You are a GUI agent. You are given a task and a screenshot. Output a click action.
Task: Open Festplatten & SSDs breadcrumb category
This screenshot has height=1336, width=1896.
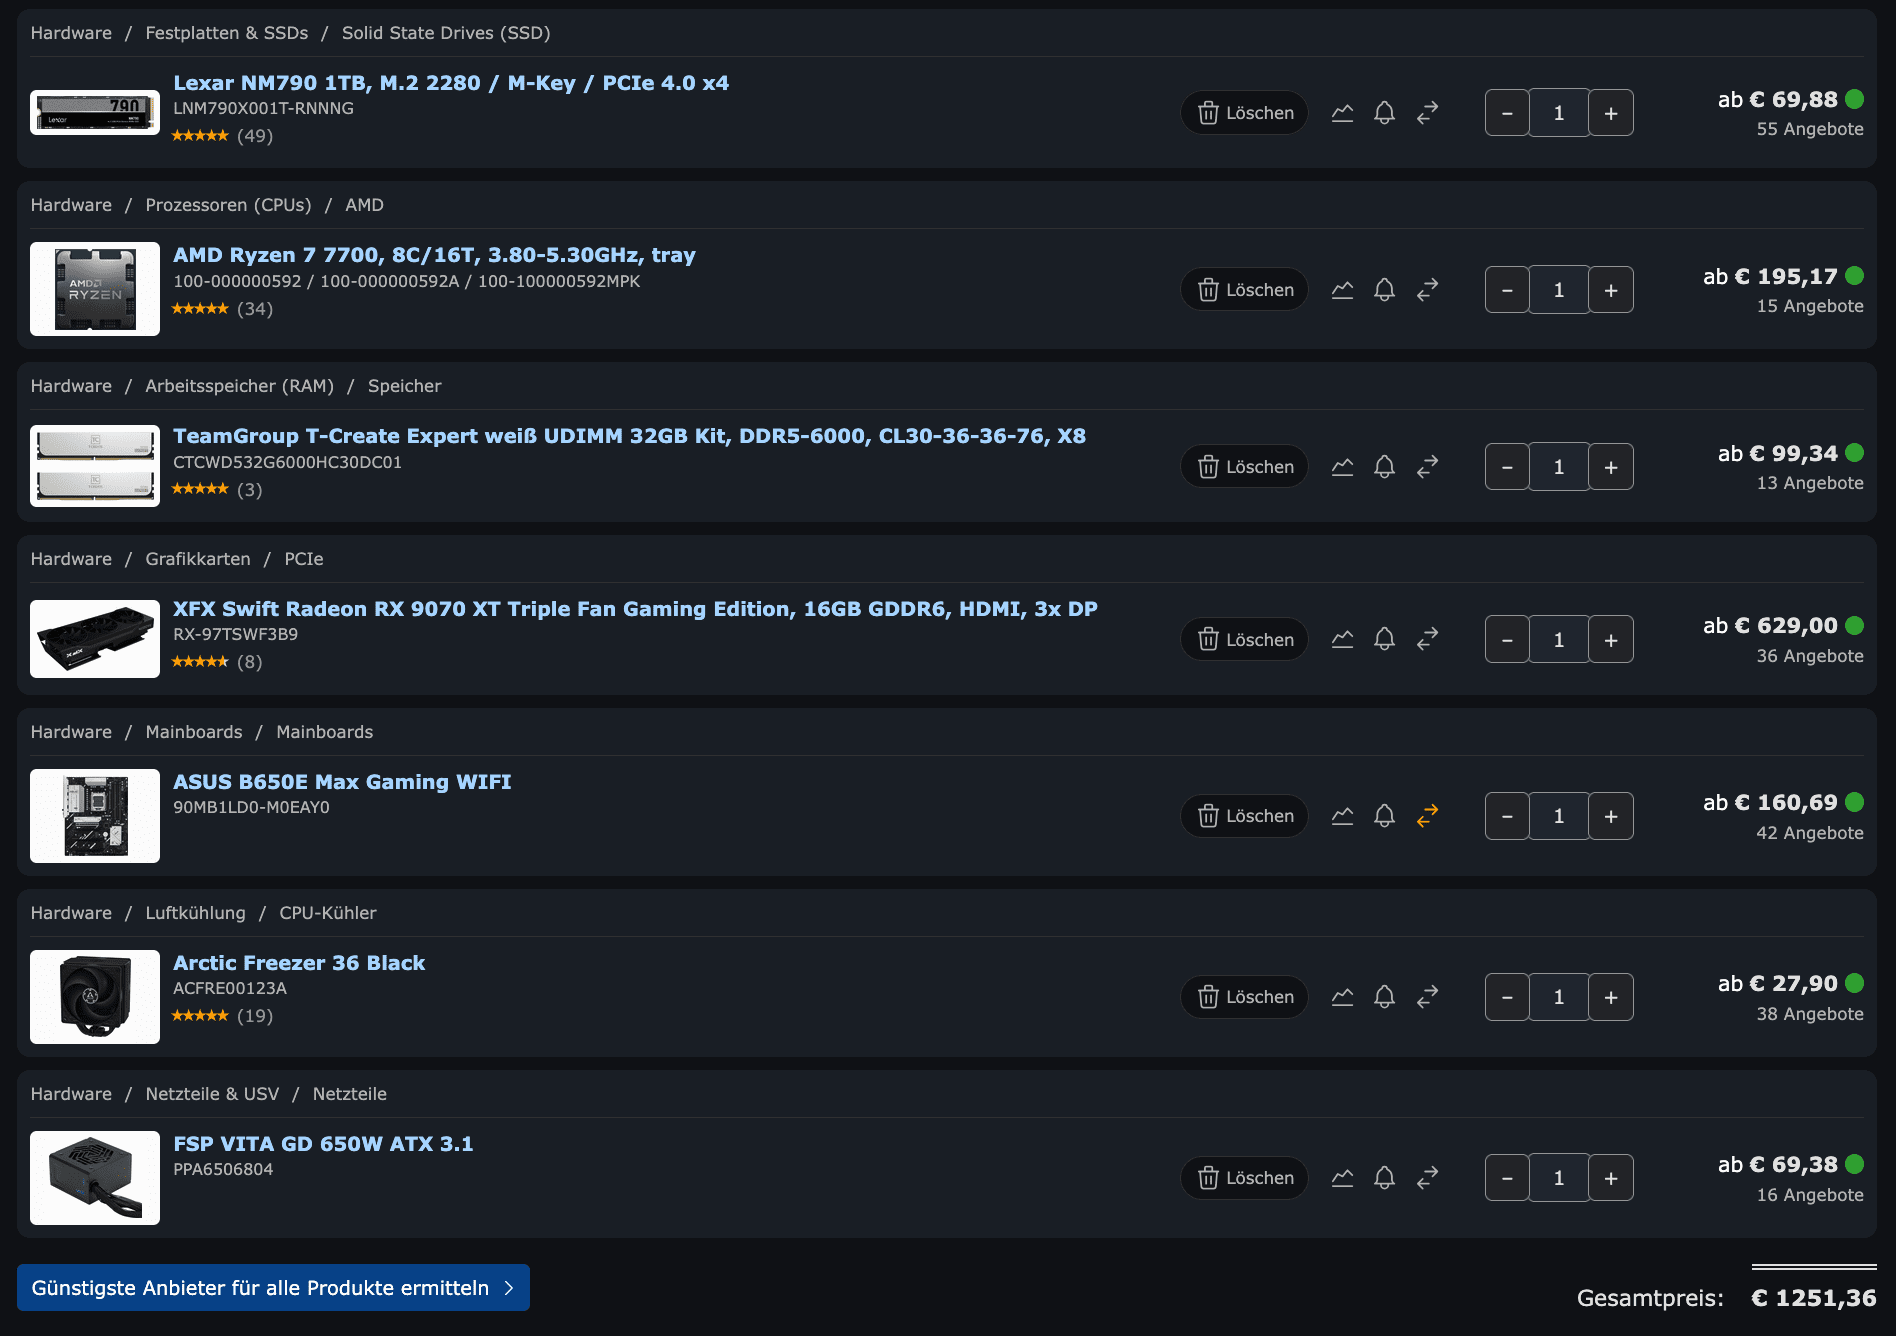point(227,33)
